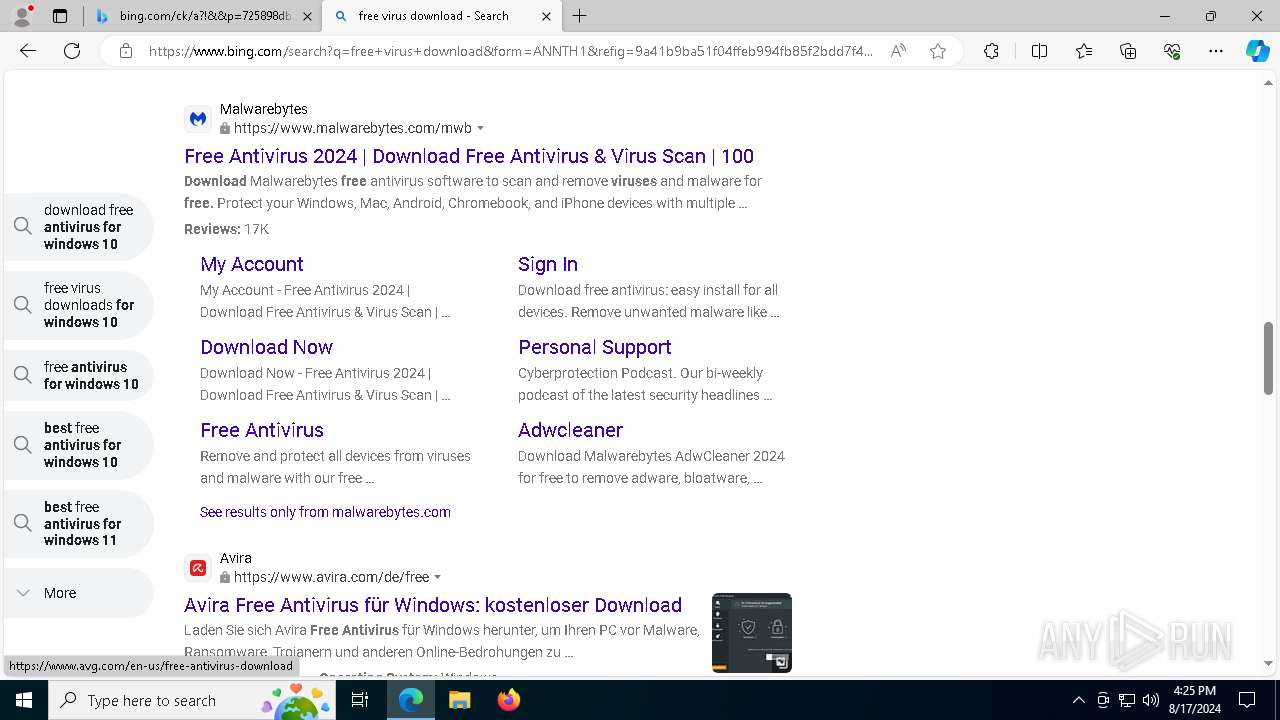Screen dimensions: 1280x720
Task: Open Microsoft Edge from the taskbar
Action: pyautogui.click(x=411, y=700)
